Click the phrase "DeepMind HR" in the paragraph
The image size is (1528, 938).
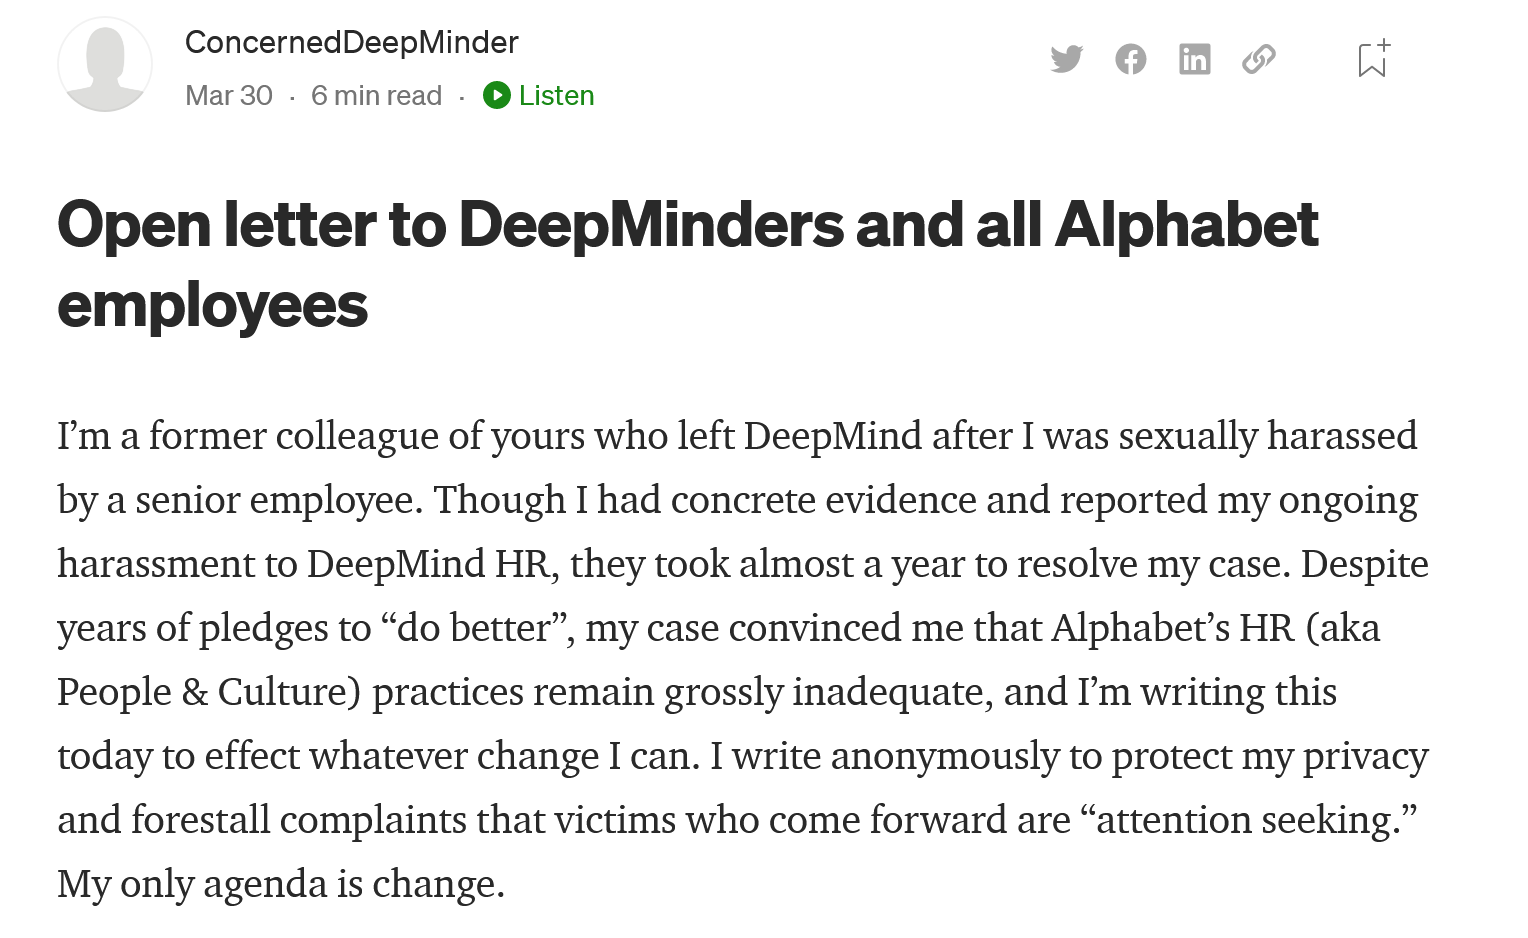(x=428, y=564)
